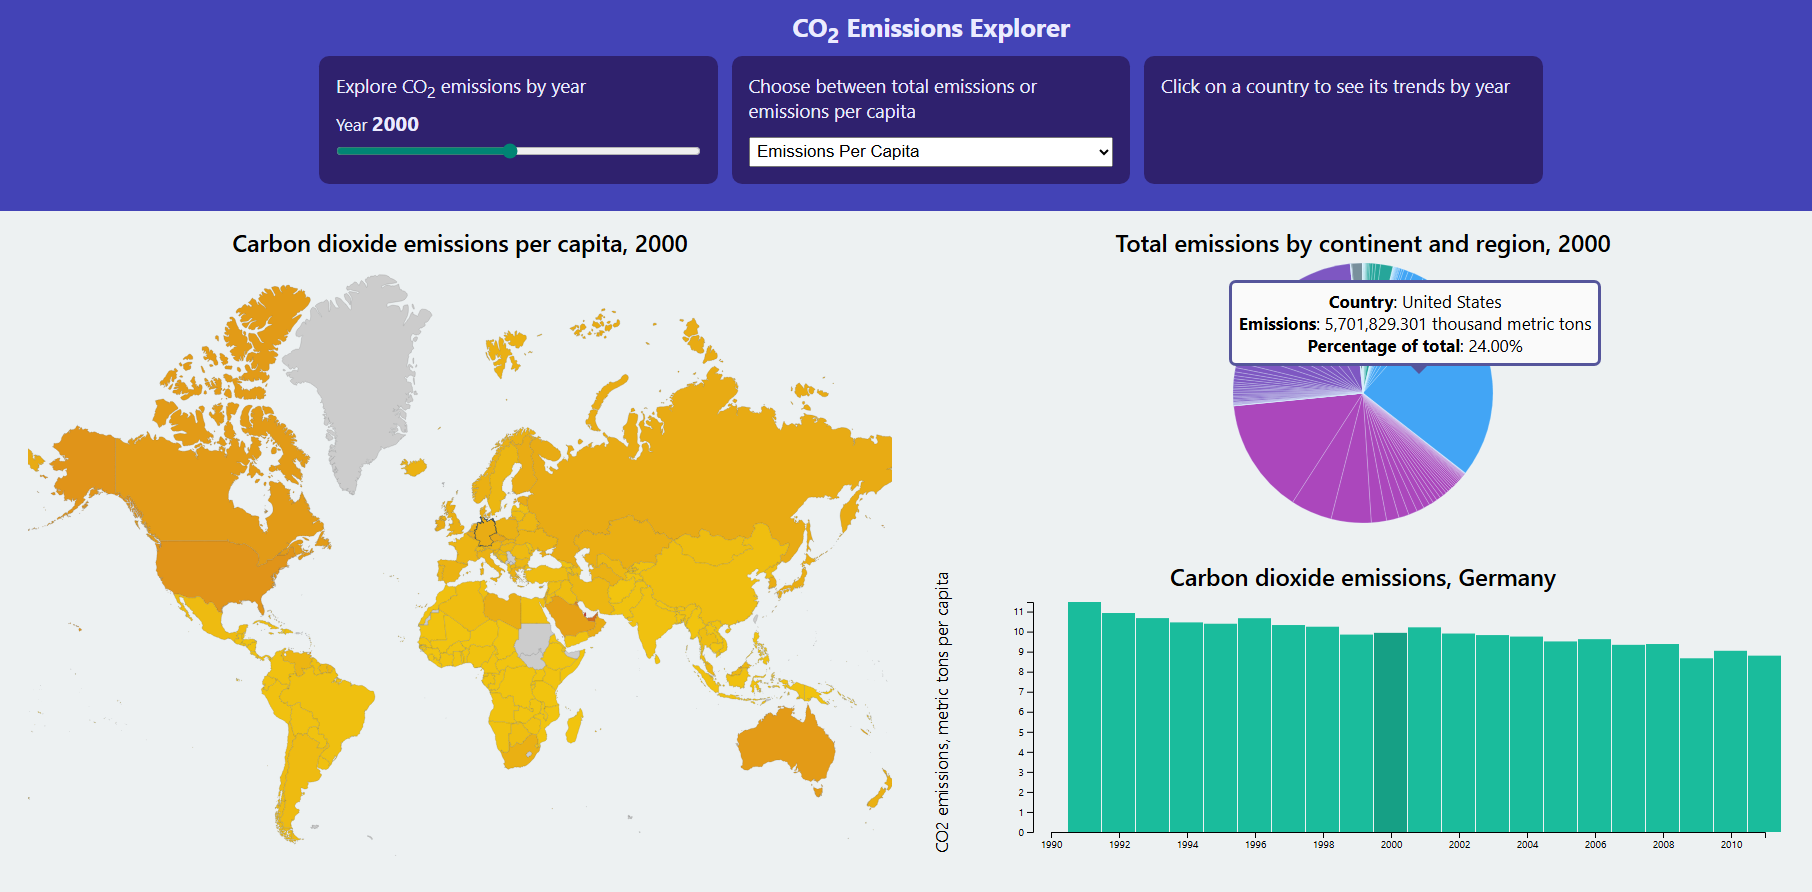Click the 2008 bar in Germany chart
Image resolution: width=1812 pixels, height=892 pixels.
[x=1662, y=738]
